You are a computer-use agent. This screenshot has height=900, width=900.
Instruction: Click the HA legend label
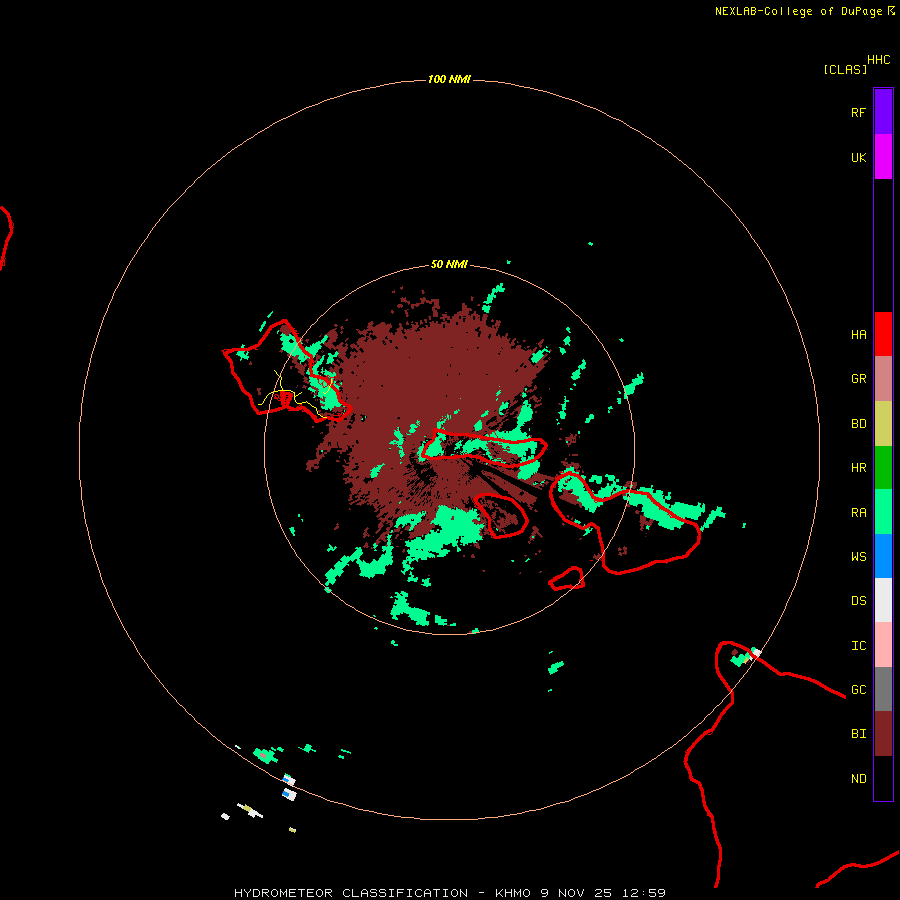click(858, 335)
